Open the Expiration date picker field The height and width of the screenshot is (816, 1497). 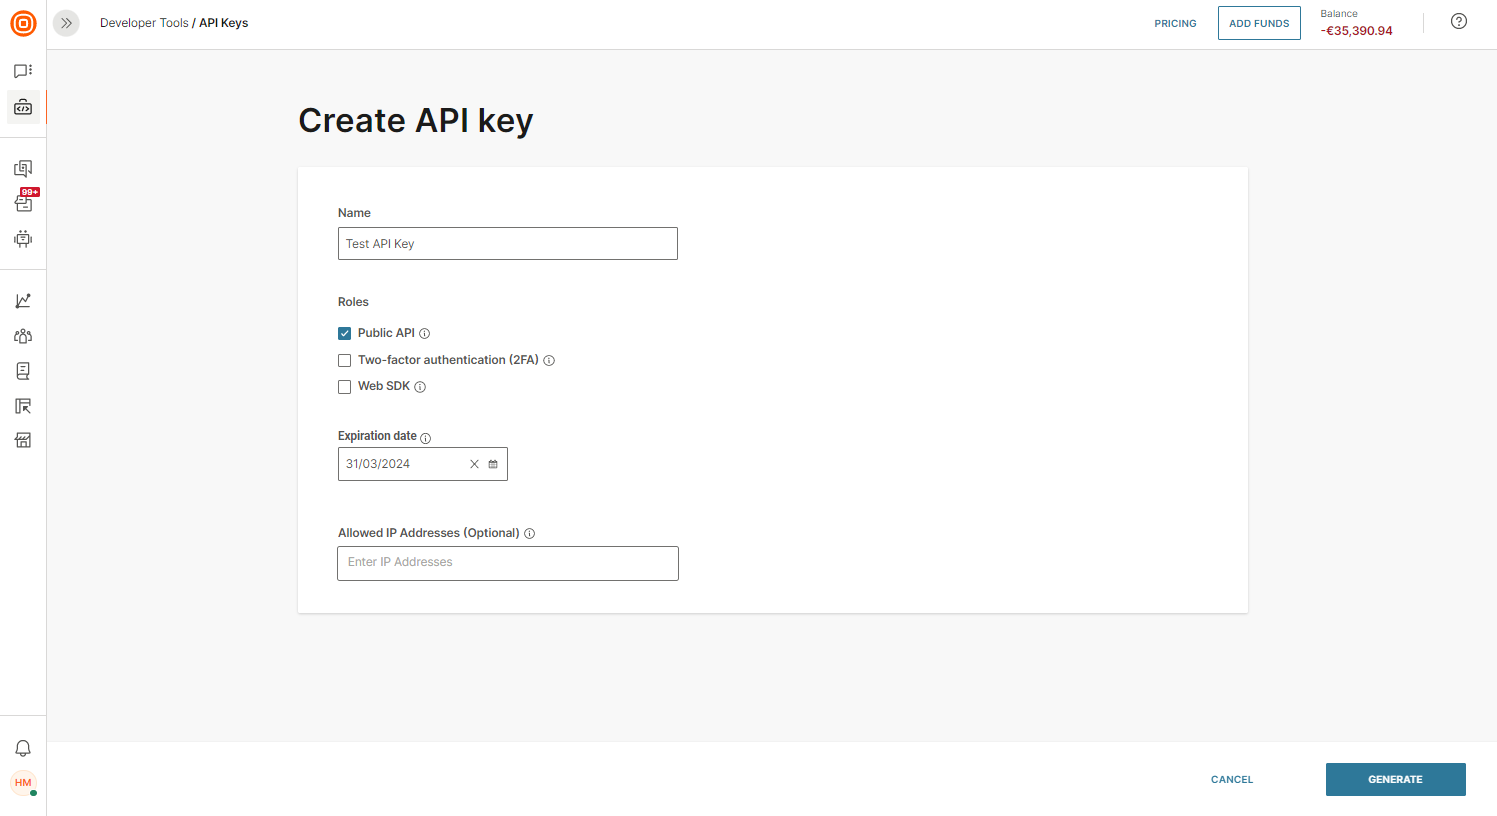(x=402, y=464)
